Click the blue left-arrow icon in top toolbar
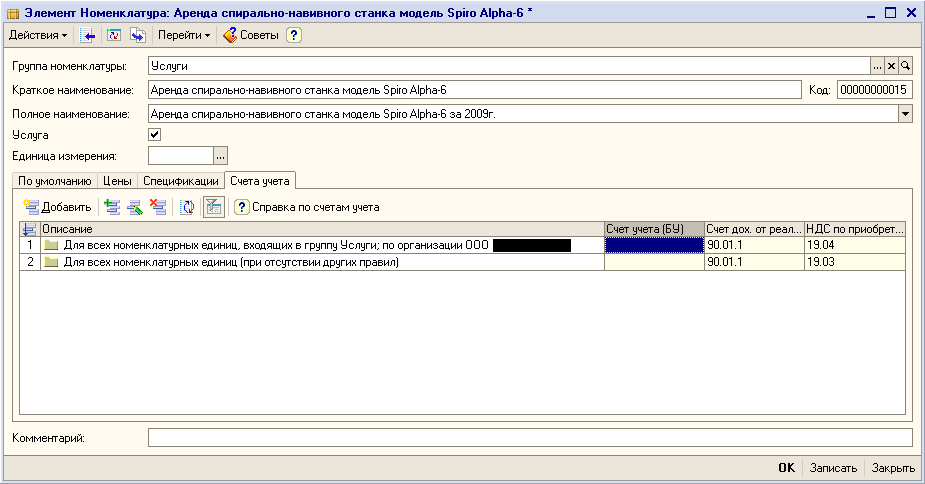 point(89,35)
